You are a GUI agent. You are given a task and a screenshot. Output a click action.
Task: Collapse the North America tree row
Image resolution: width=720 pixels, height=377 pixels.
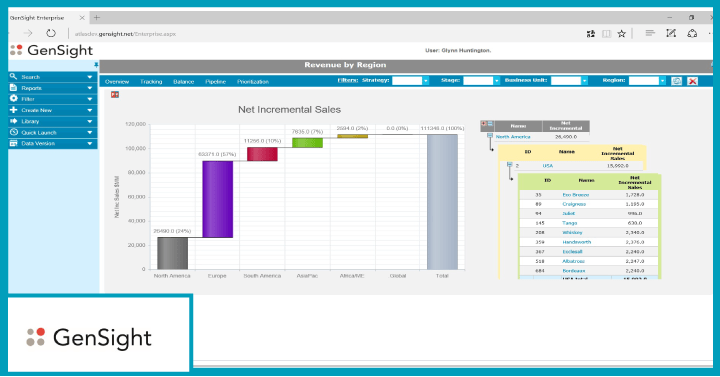click(490, 136)
